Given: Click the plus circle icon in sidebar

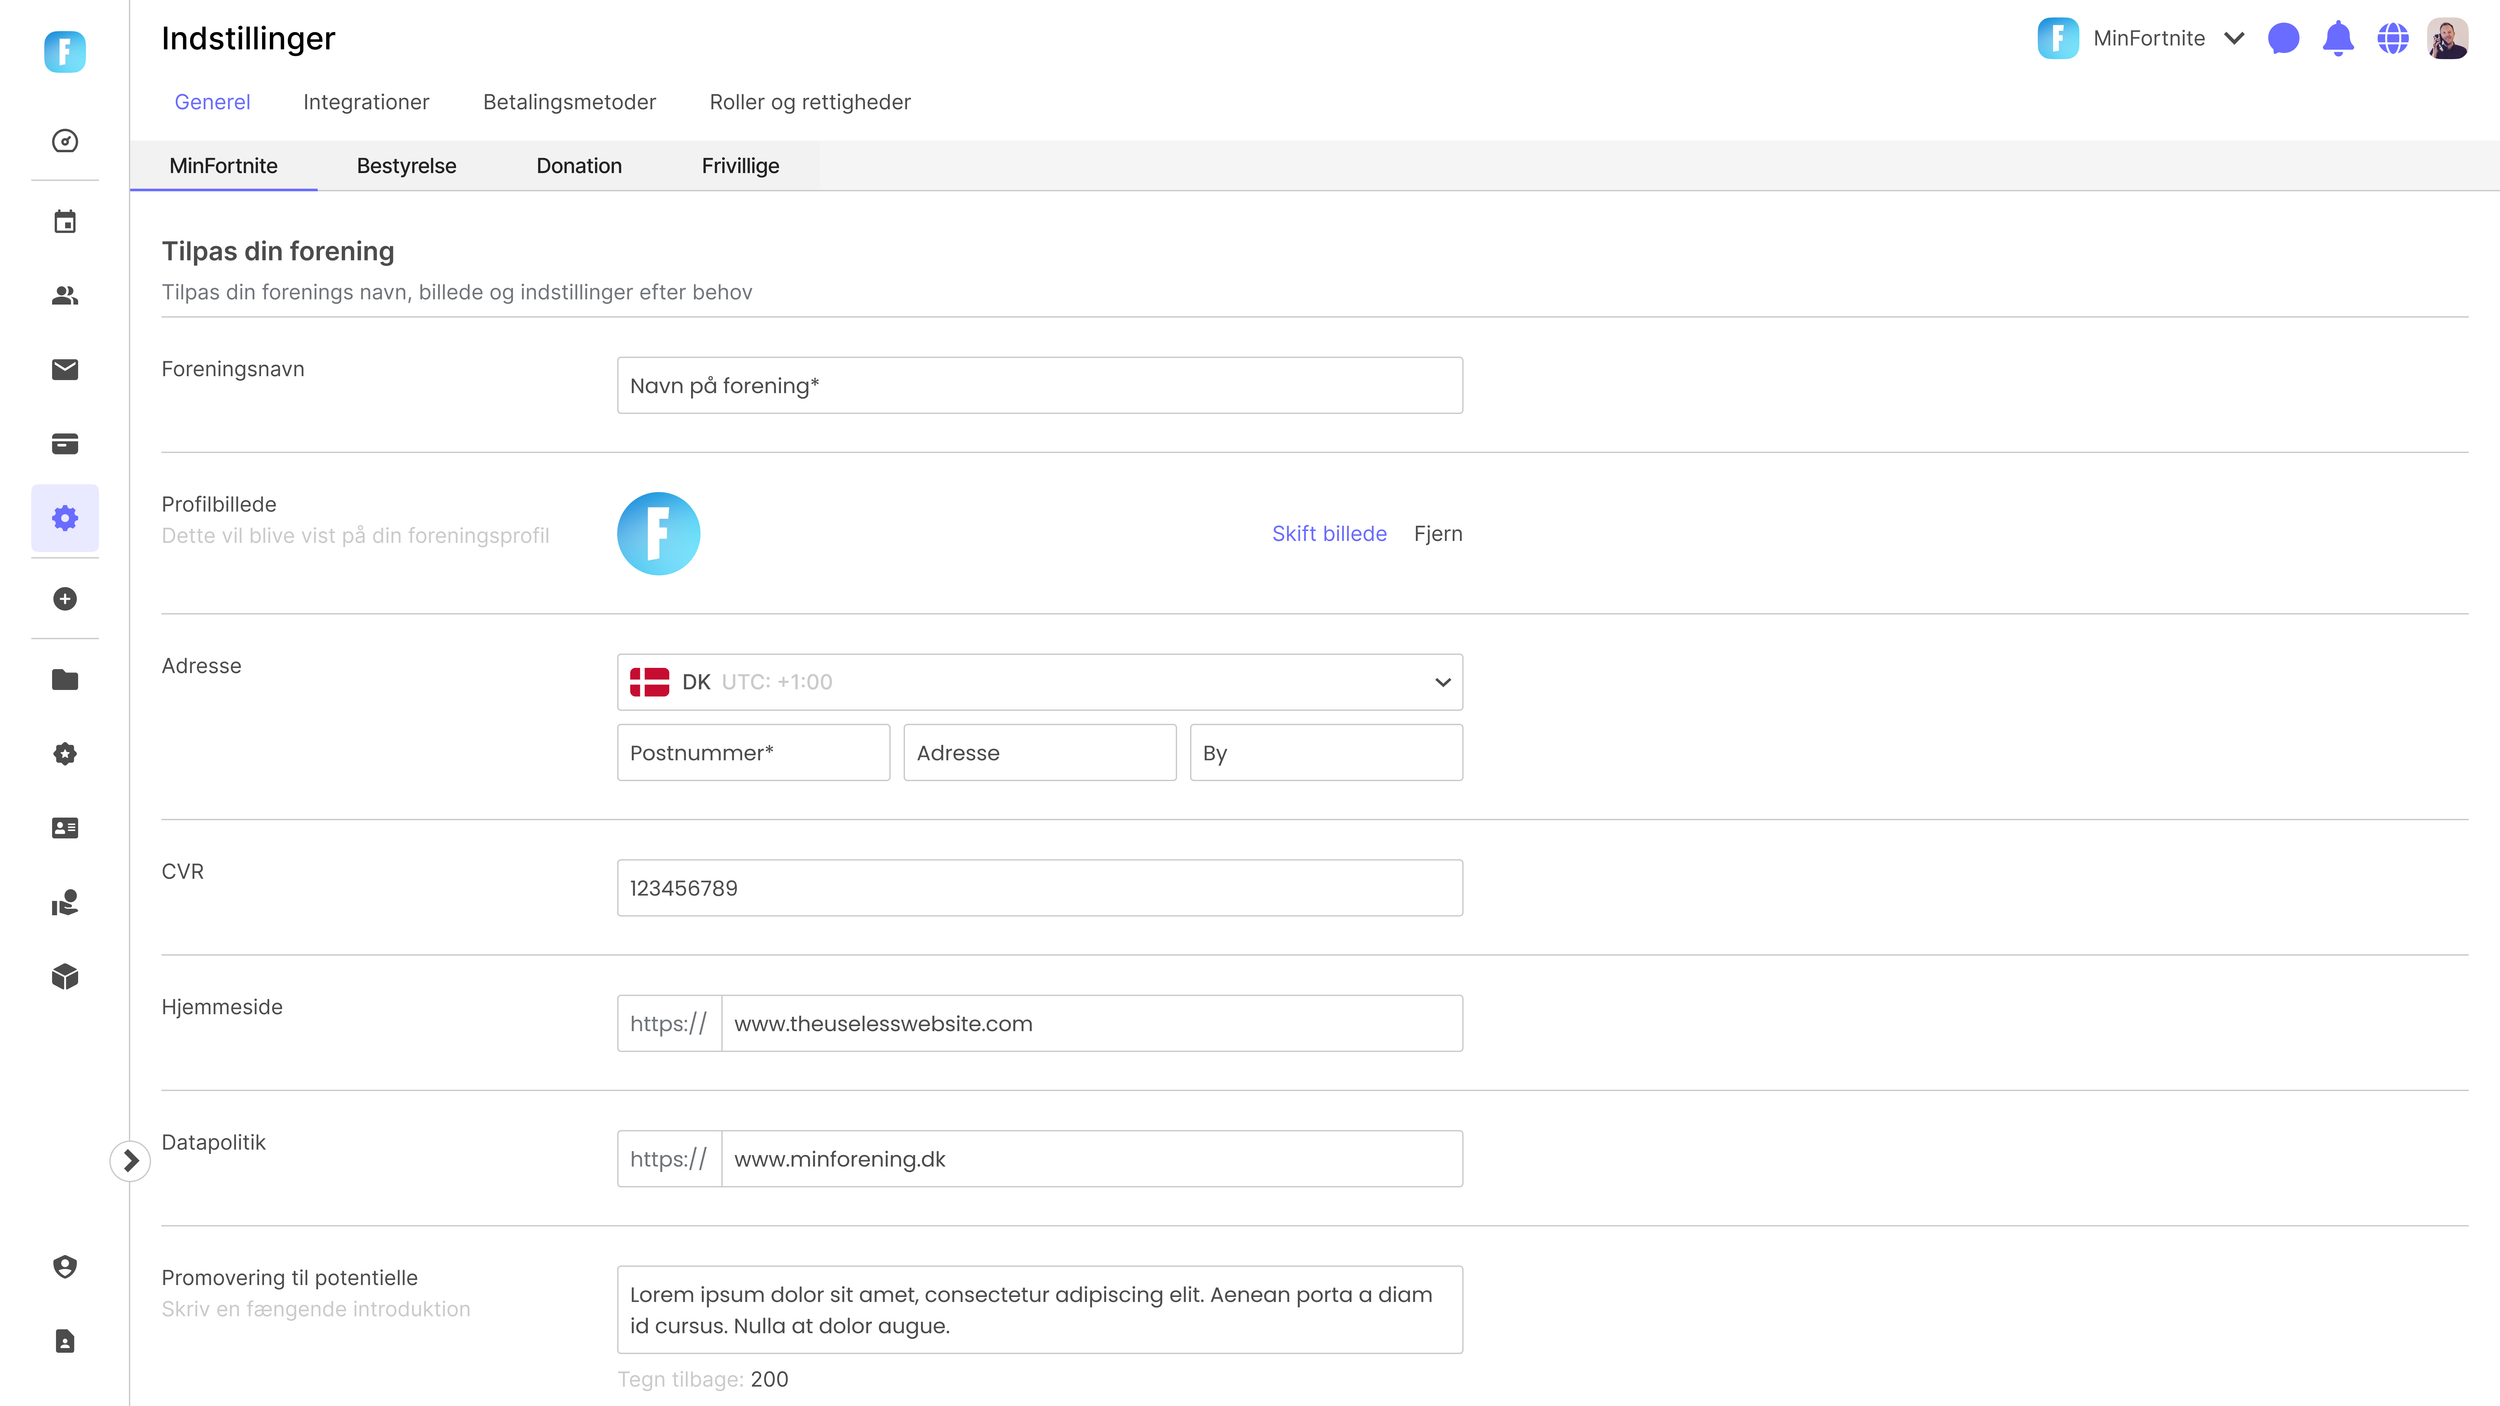Looking at the screenshot, I should [65, 599].
